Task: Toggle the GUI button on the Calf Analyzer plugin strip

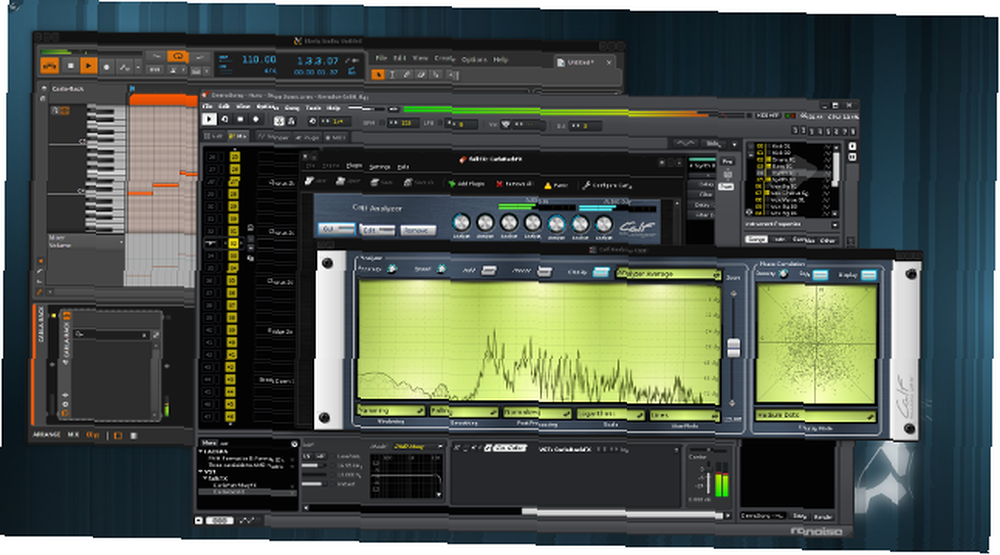Action: pyautogui.click(x=337, y=228)
